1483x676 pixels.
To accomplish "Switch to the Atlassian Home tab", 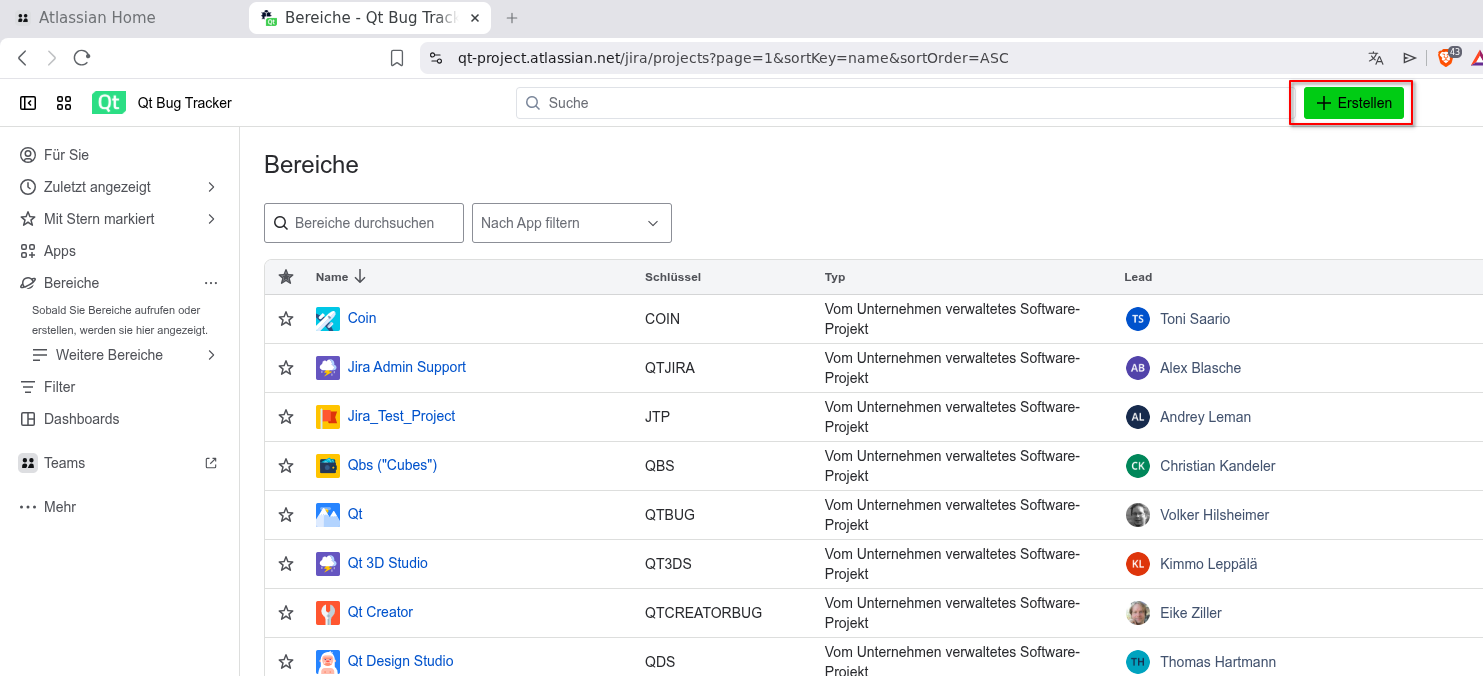I will pos(97,18).
